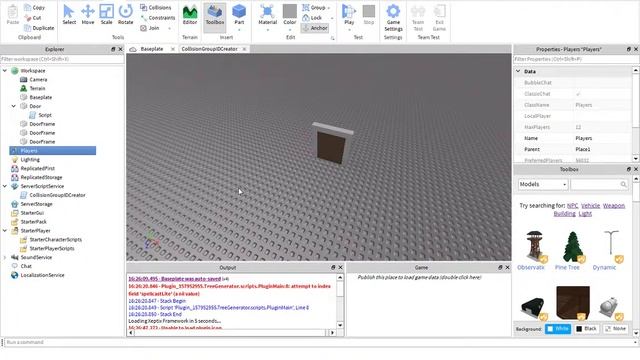Collapse the Workspace tree node
640x360 pixels.
[4, 71]
